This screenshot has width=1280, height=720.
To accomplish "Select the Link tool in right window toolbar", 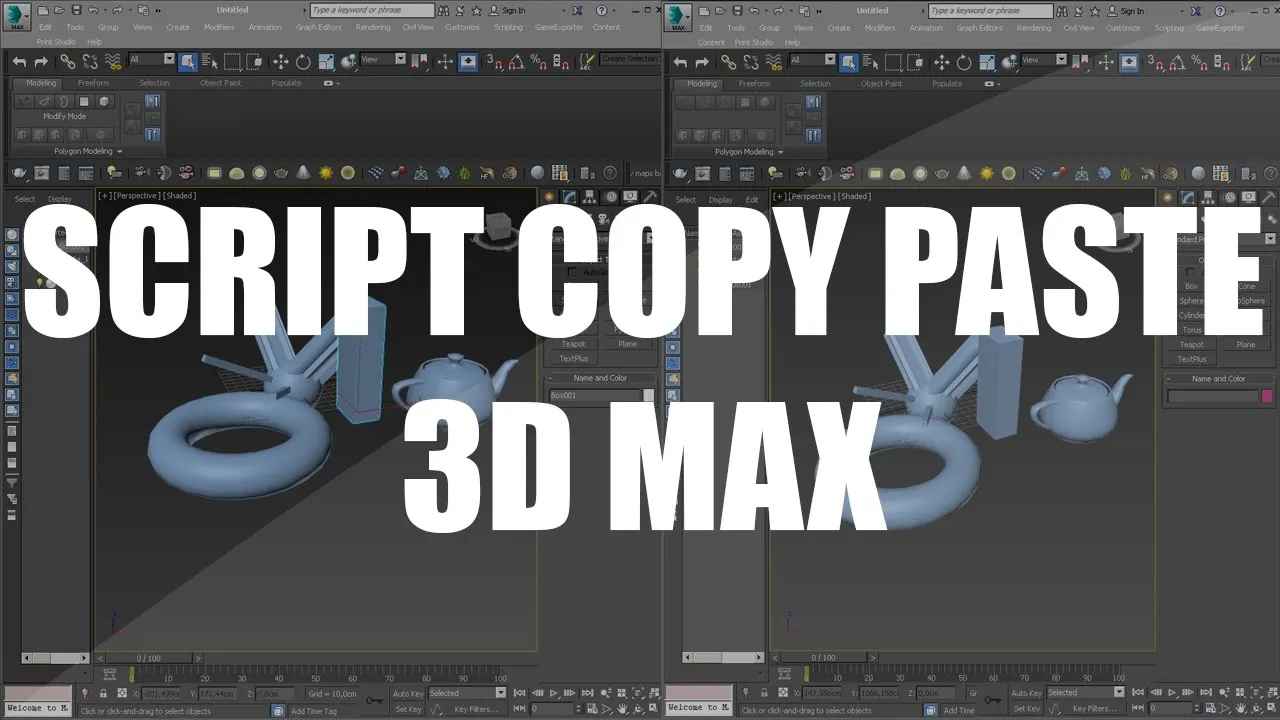I will point(728,62).
